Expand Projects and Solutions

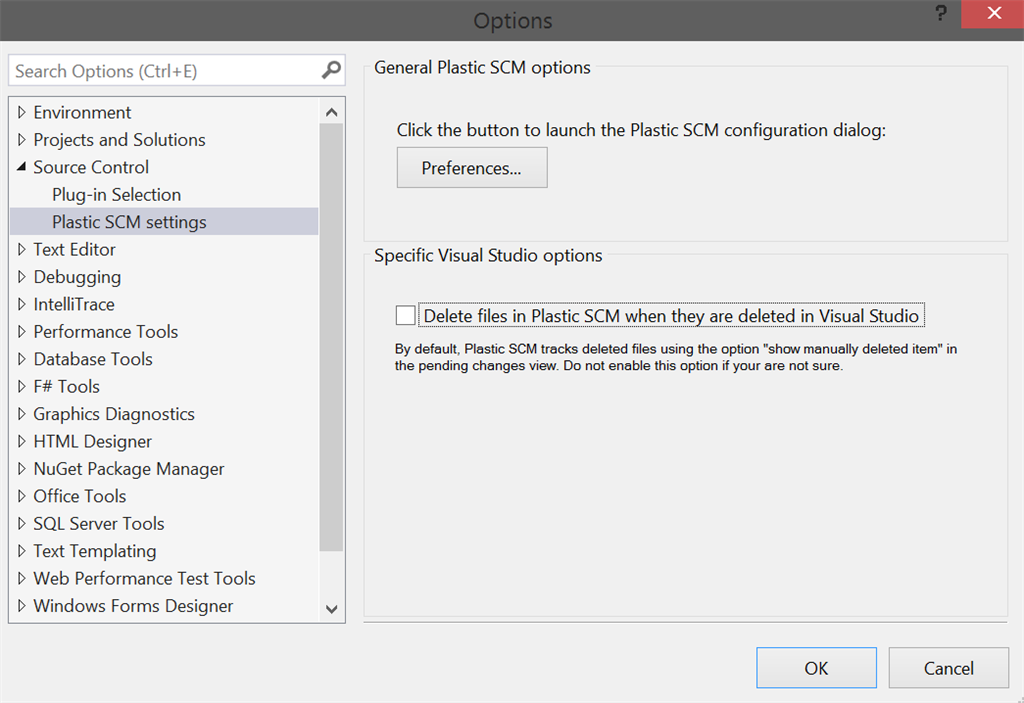point(22,139)
